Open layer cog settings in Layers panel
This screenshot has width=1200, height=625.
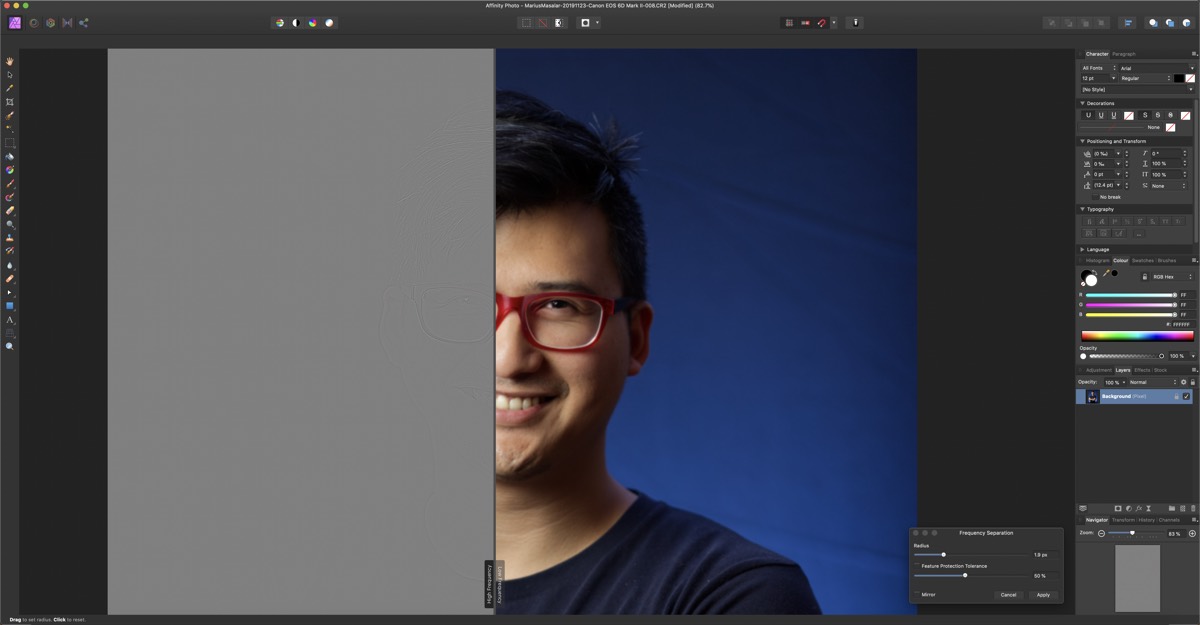pyautogui.click(x=1184, y=382)
